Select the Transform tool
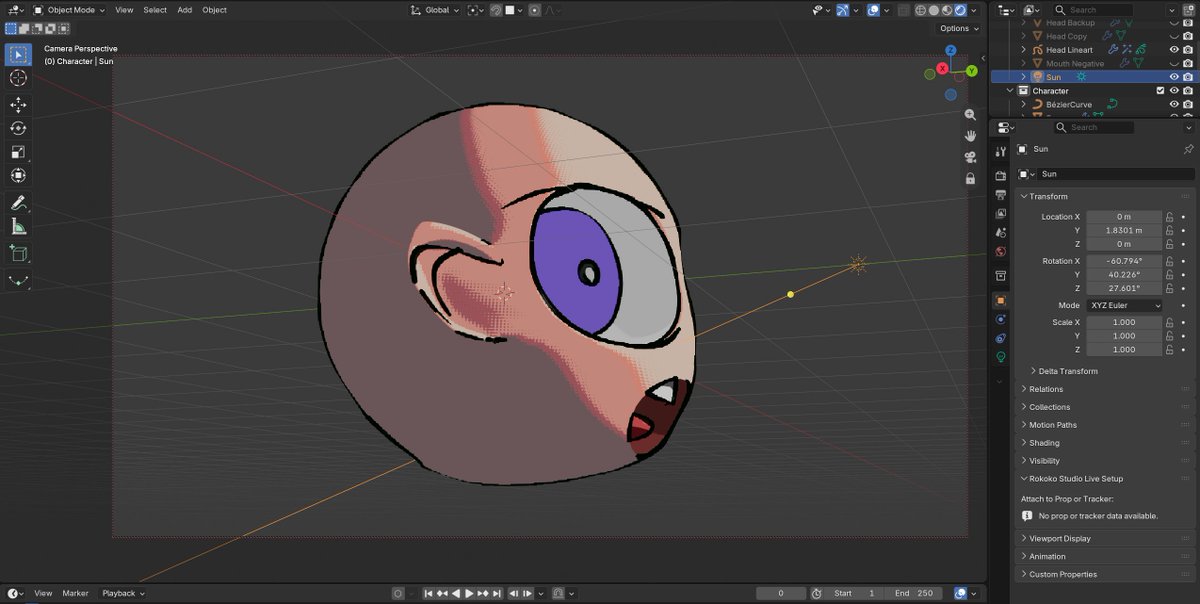Screen dimensions: 1200x604 (18, 175)
